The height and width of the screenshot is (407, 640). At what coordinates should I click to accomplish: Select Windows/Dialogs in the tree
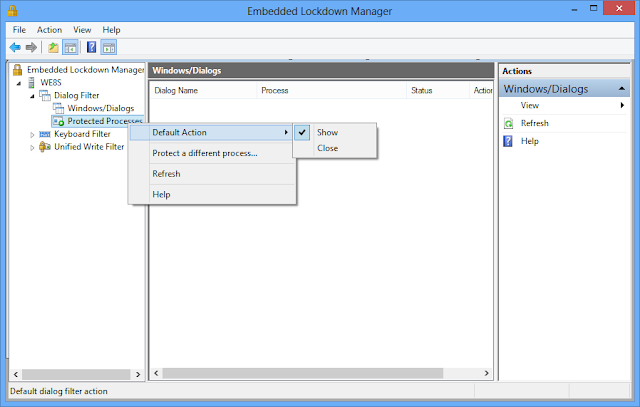pyautogui.click(x=101, y=108)
